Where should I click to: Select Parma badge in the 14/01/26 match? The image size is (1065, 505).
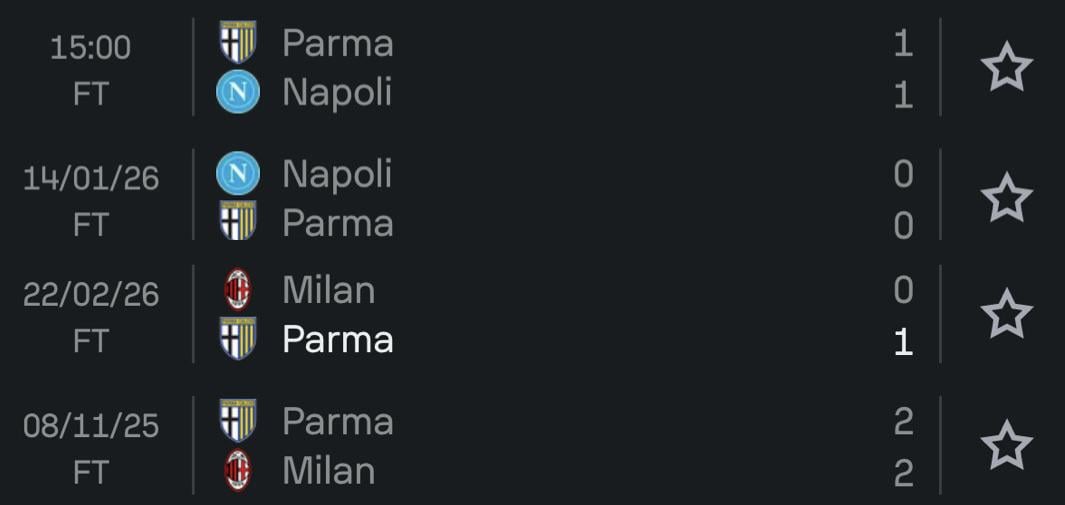coord(238,222)
